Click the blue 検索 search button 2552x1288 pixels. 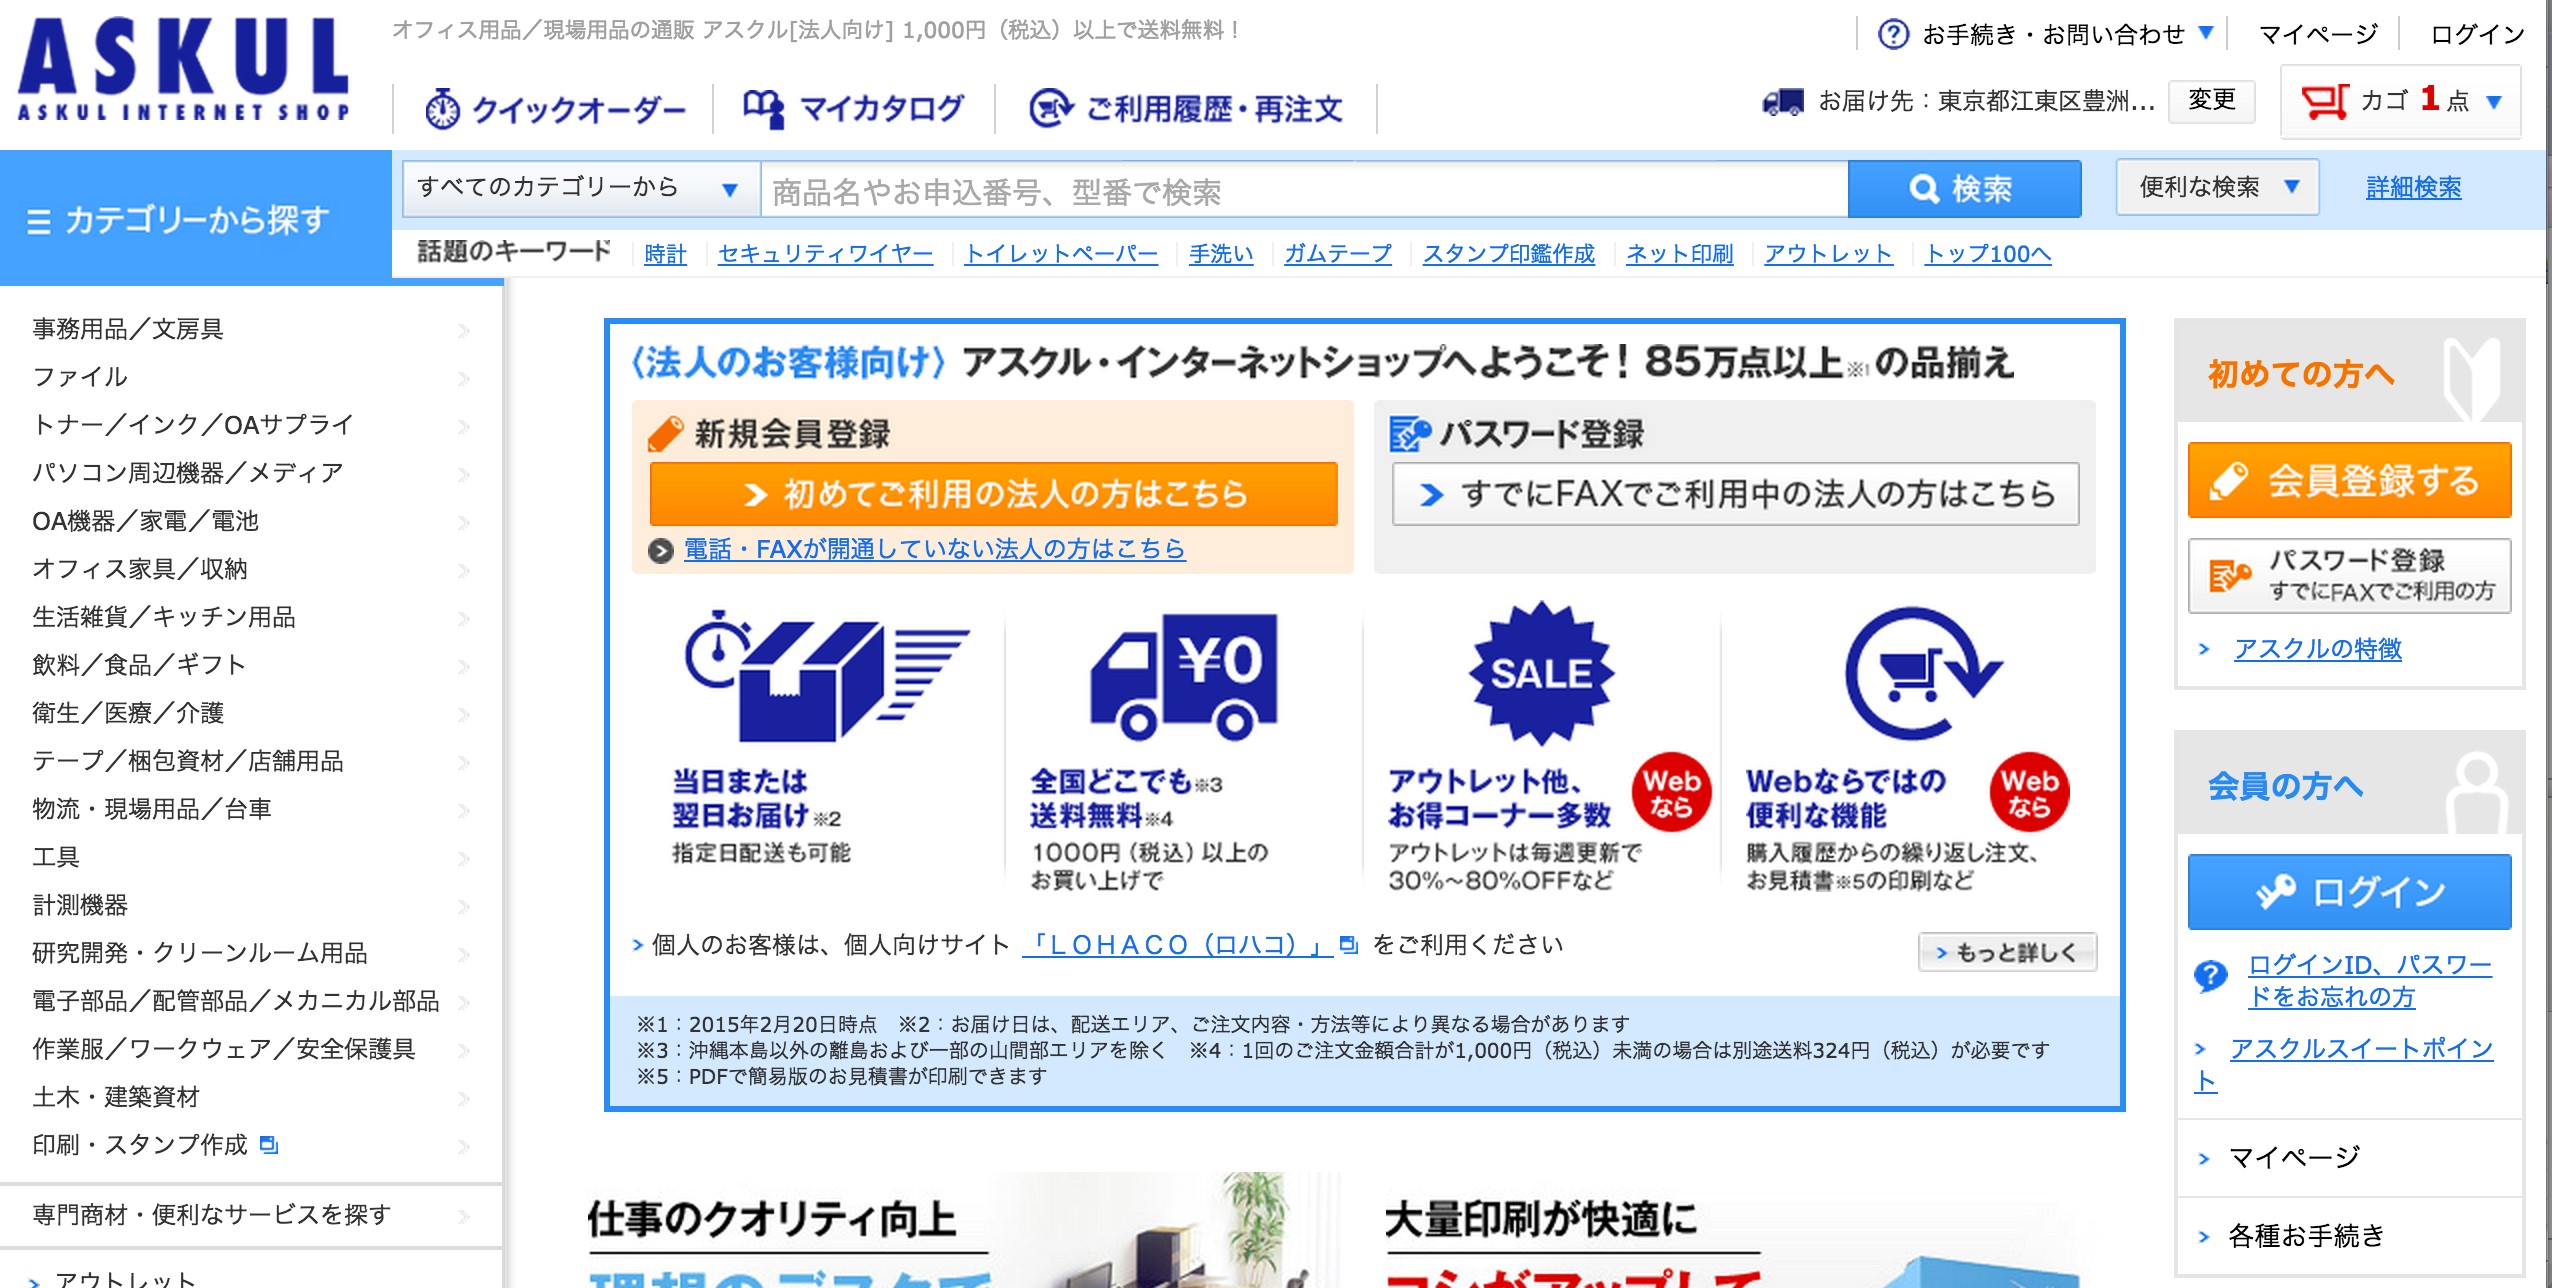pos(1964,188)
